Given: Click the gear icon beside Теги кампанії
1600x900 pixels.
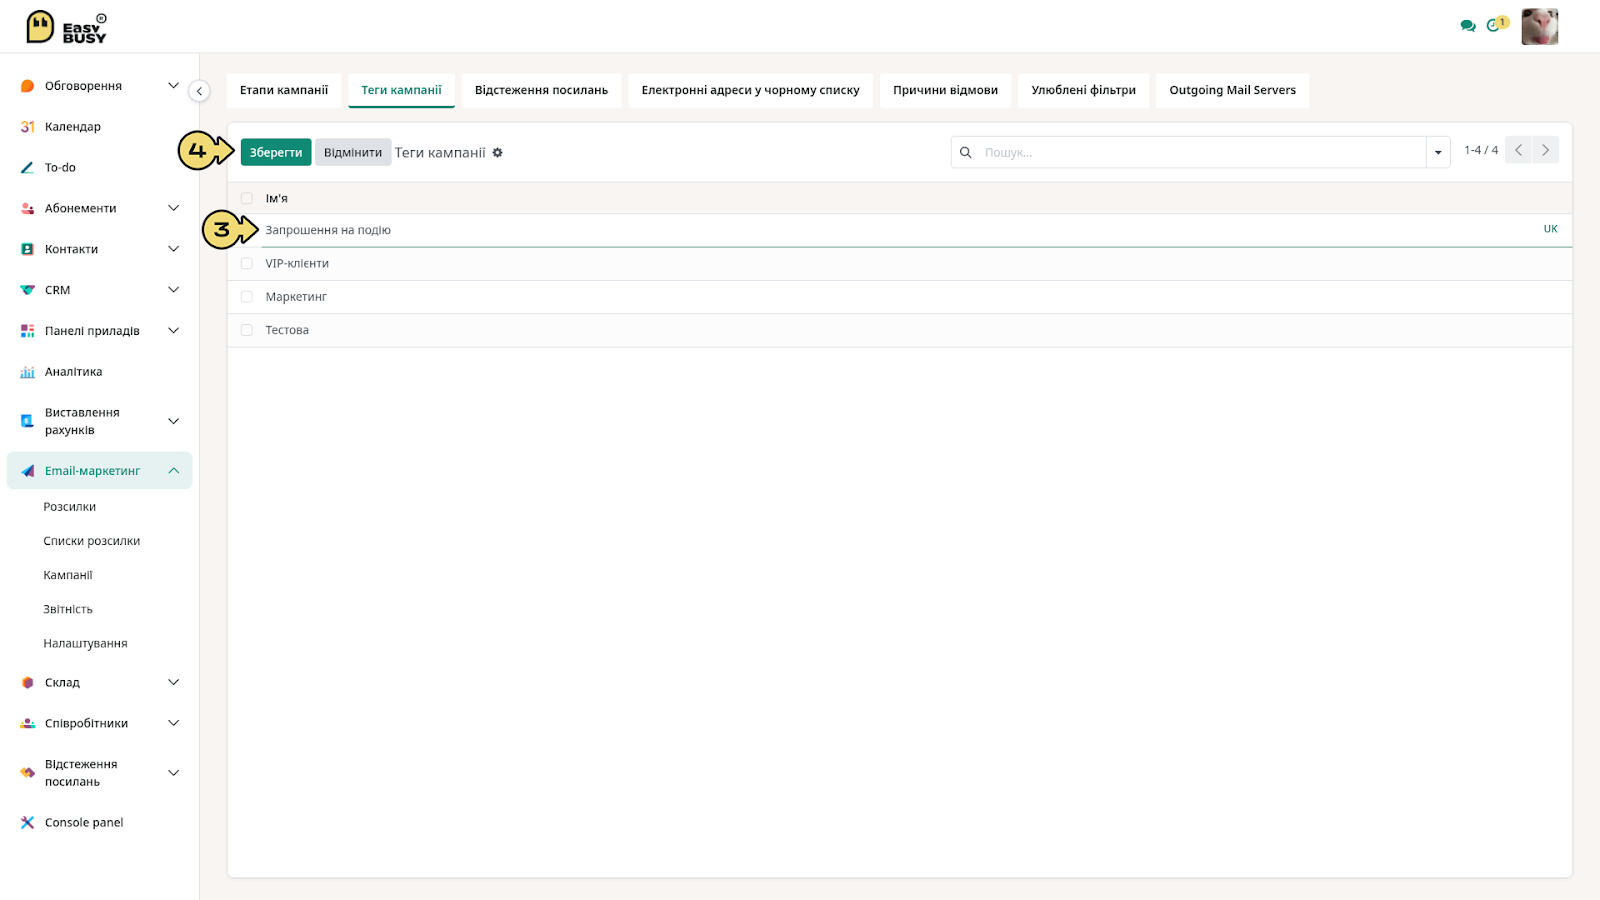Looking at the screenshot, I should point(497,153).
